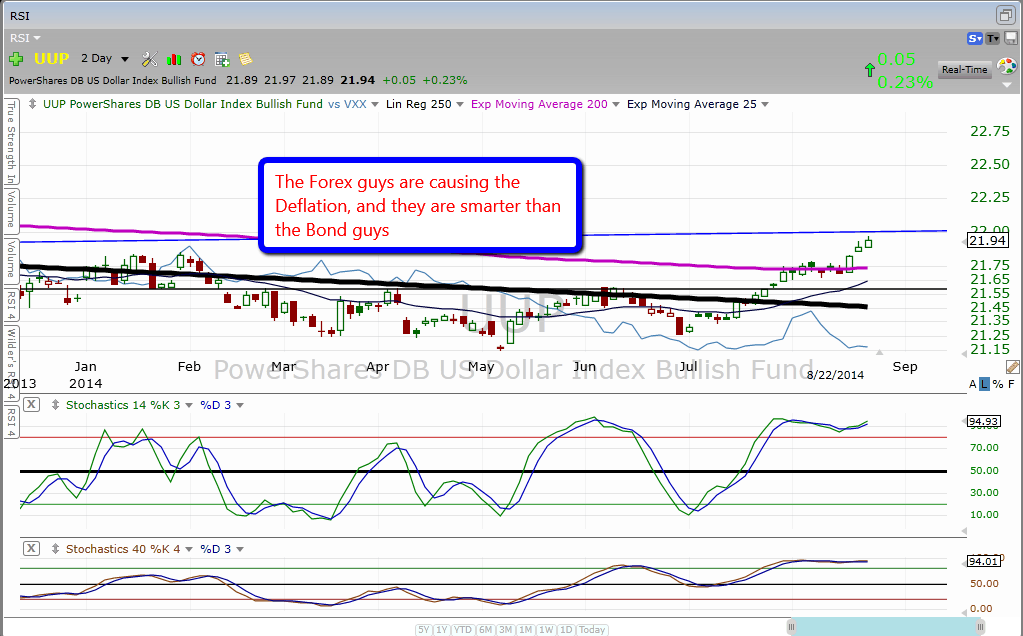Click the add calendar/table icon
The width and height of the screenshot is (1023, 636).
222,59
